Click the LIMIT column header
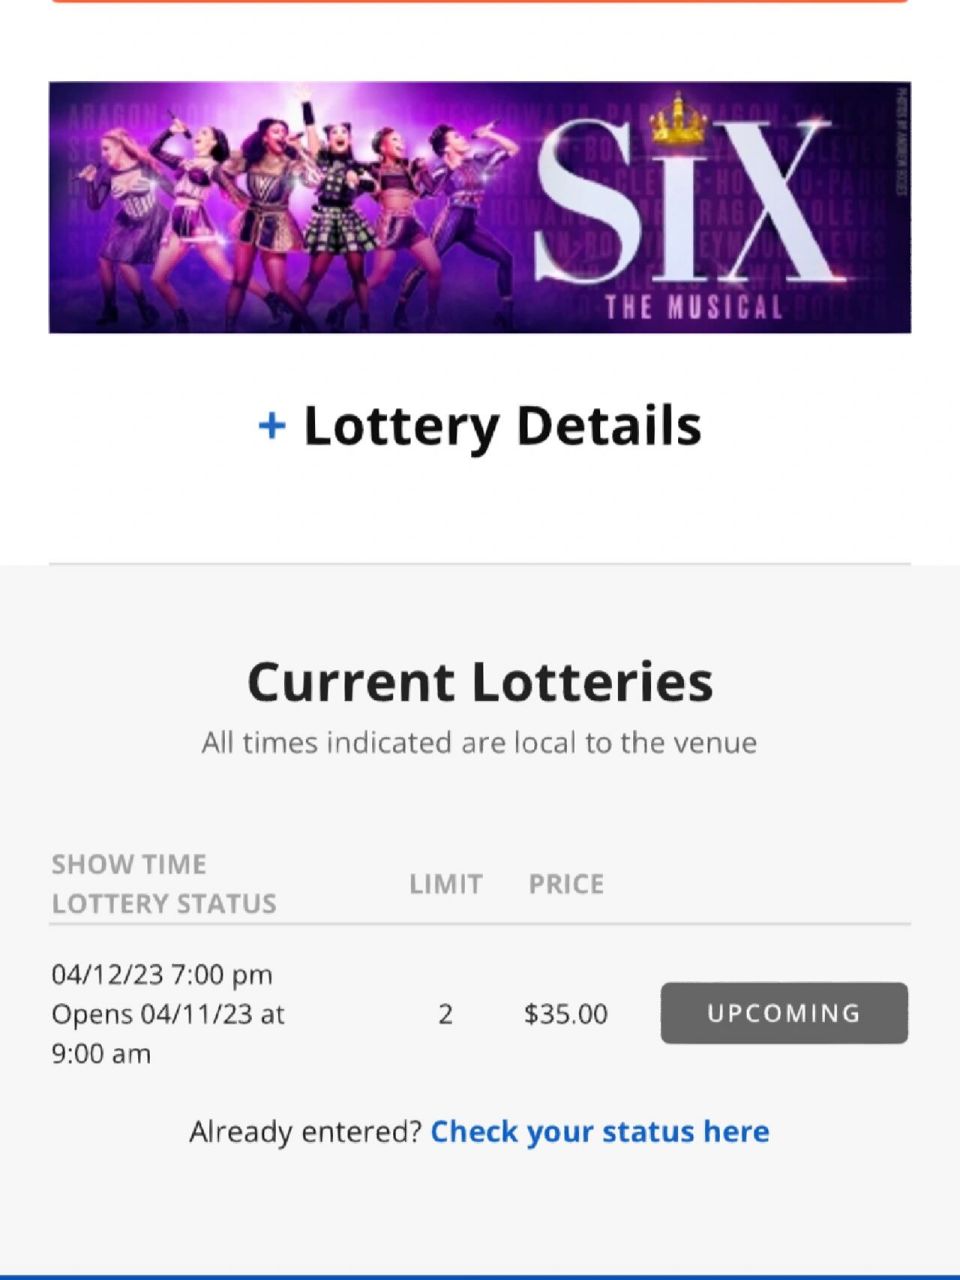Screen dimensions: 960x1280 (446, 884)
